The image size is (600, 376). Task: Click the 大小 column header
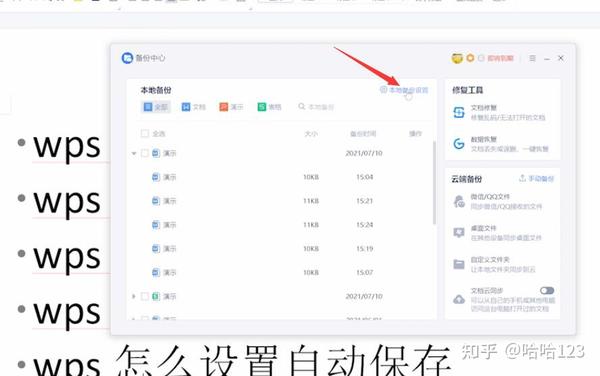pyautogui.click(x=311, y=133)
